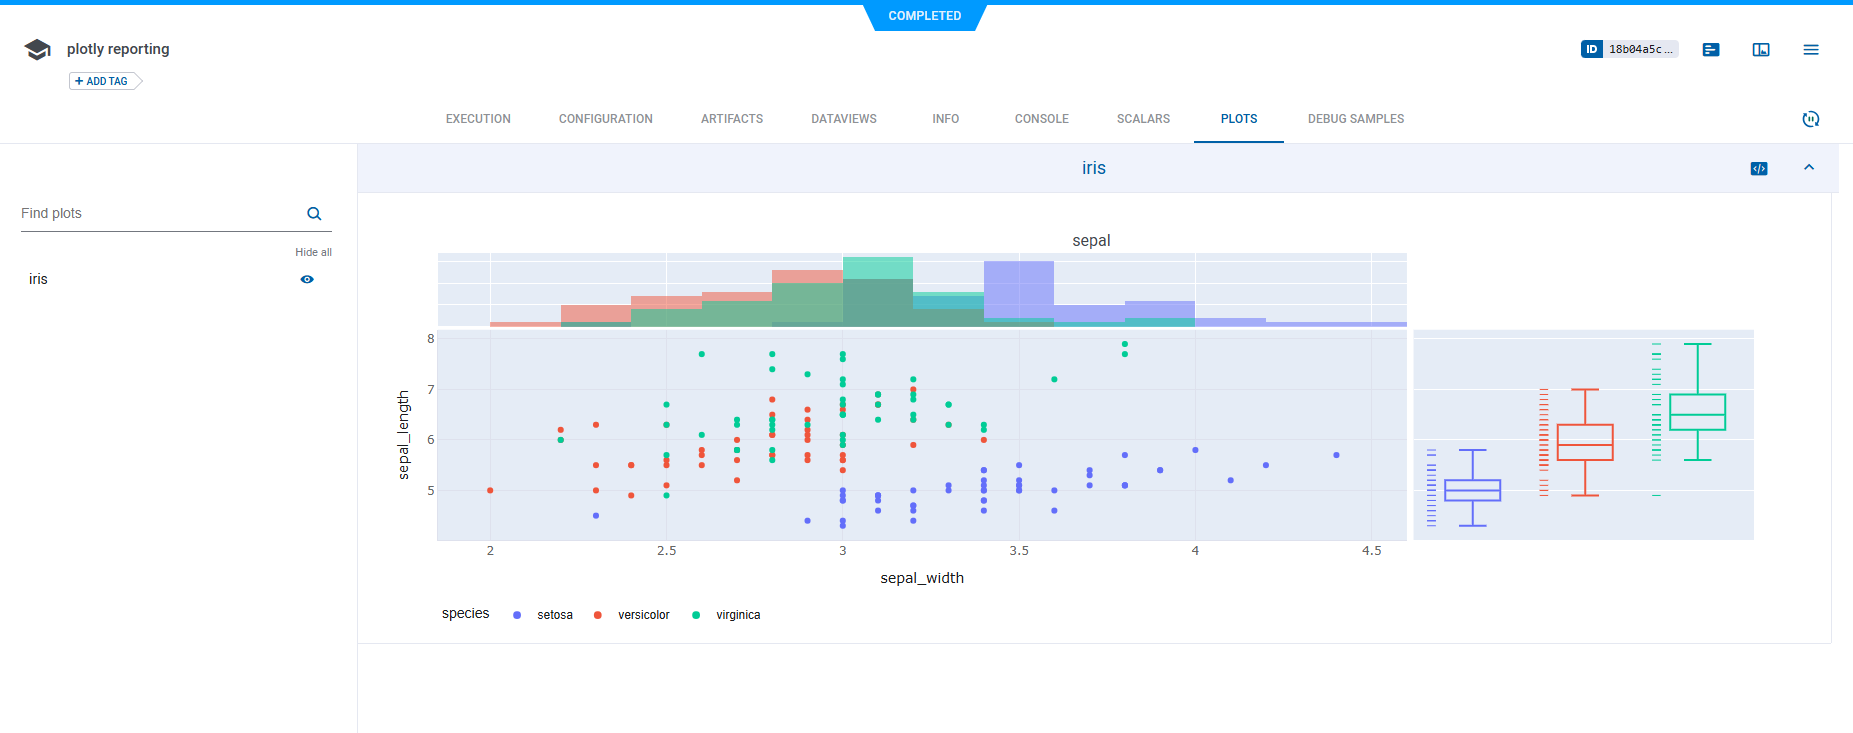Toggle versicolor series in the legend
Screen dimensions: 1853x733
pos(632,615)
